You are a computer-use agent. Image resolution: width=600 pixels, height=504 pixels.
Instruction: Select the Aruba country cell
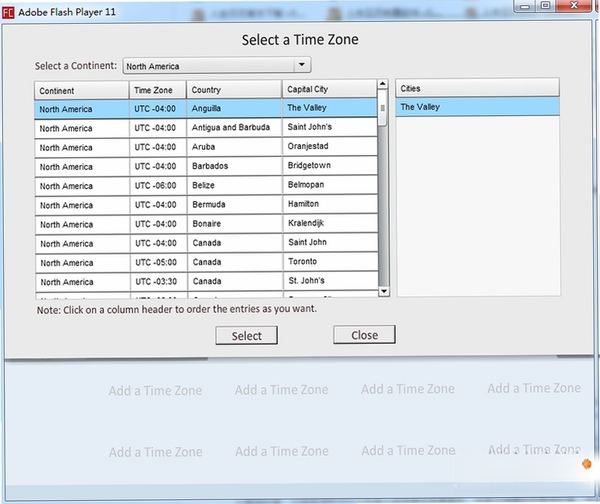click(234, 147)
